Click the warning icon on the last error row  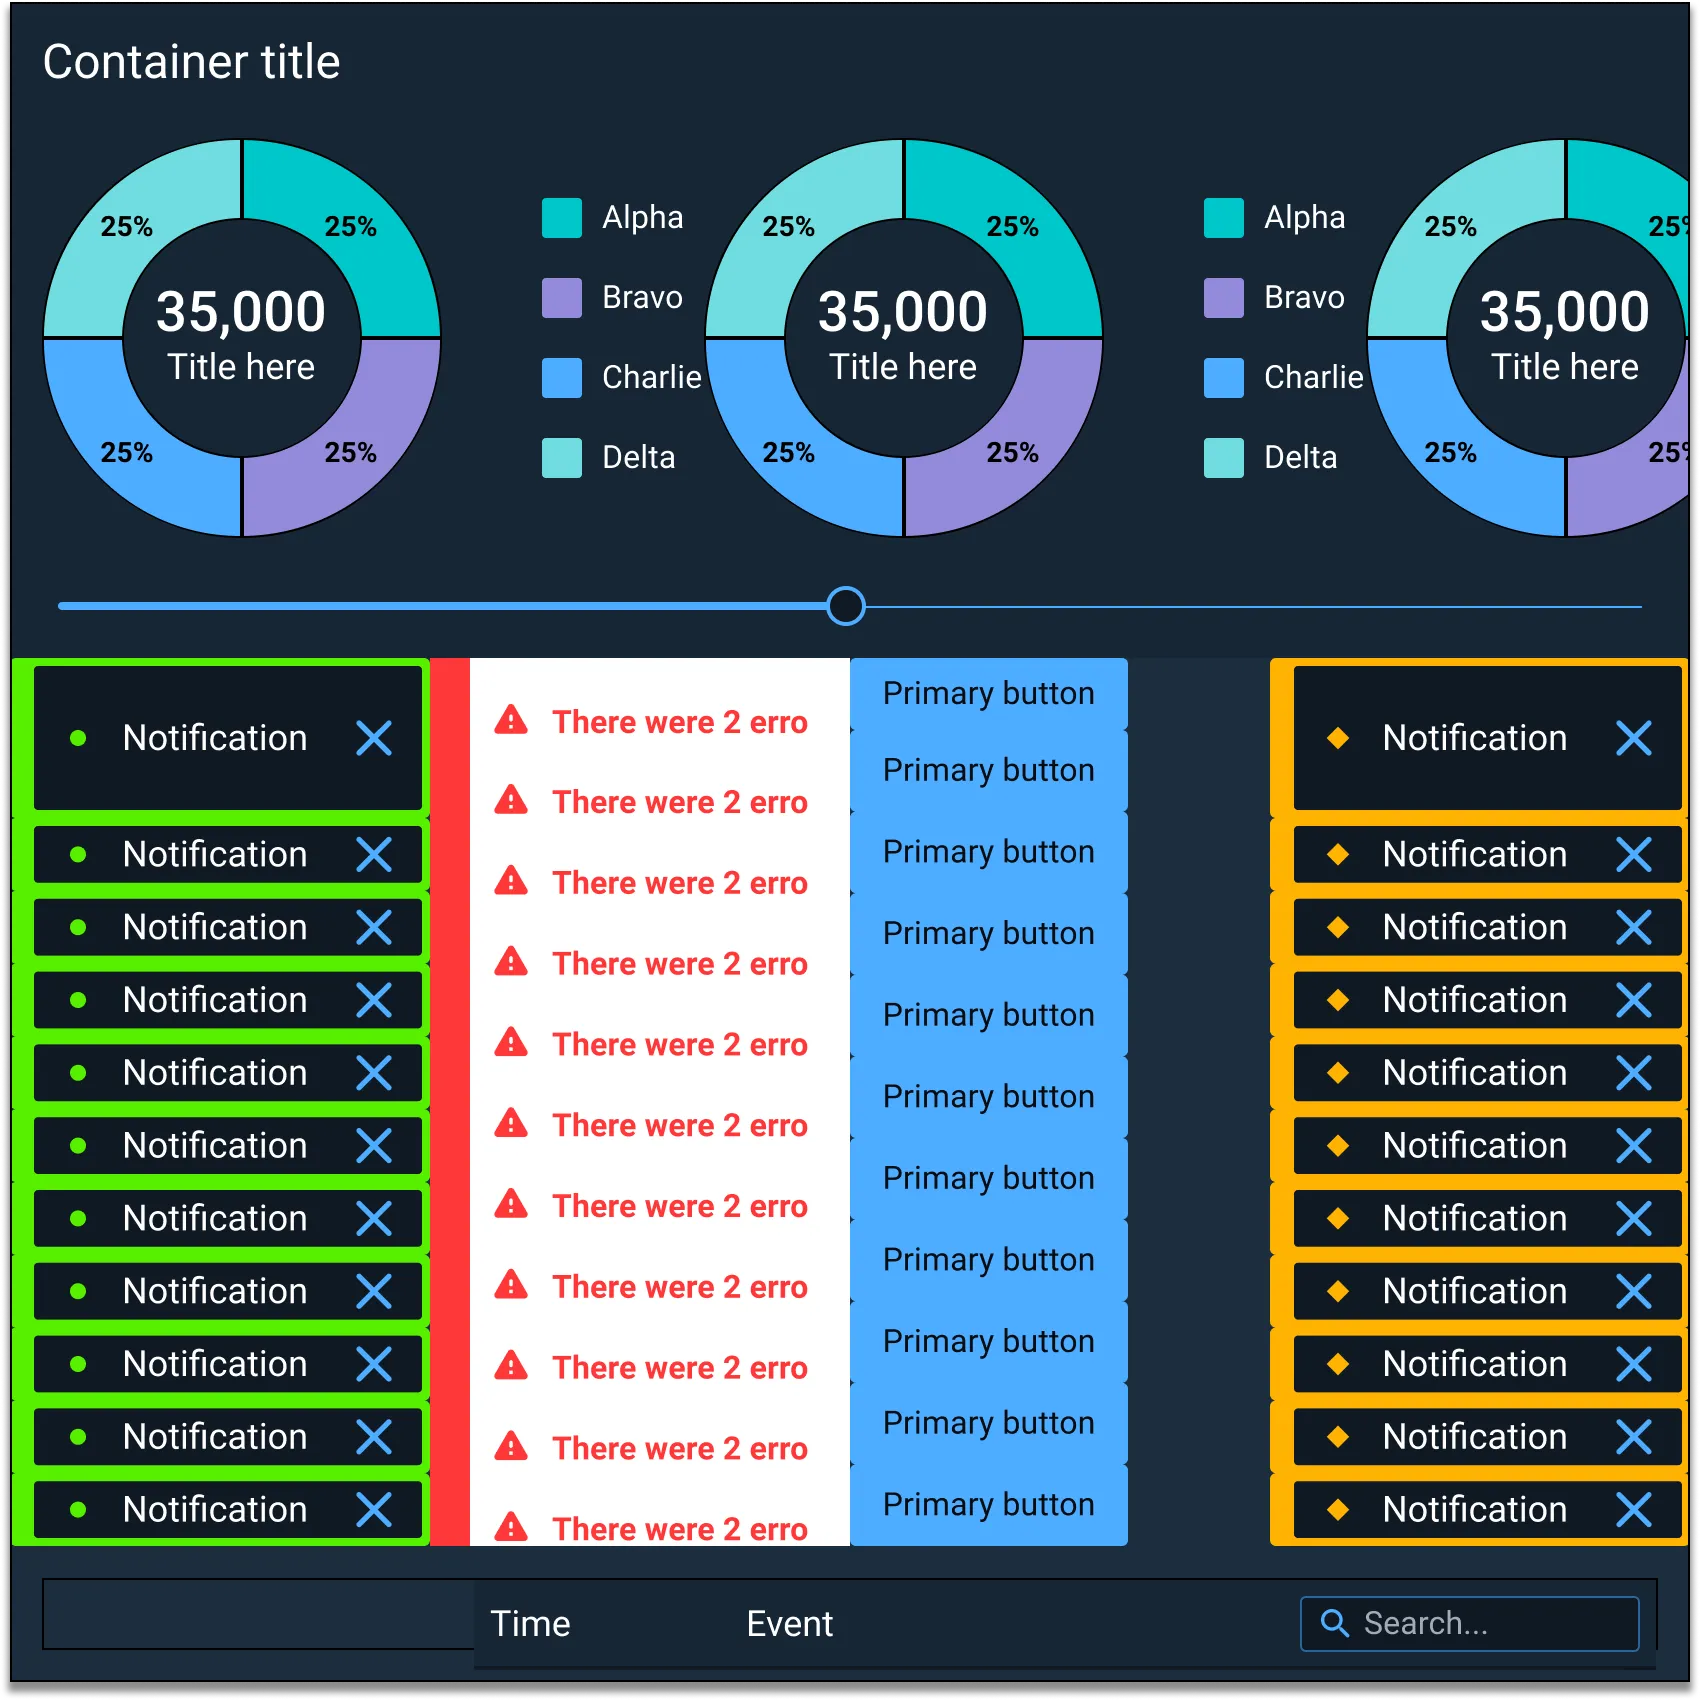(x=511, y=1528)
